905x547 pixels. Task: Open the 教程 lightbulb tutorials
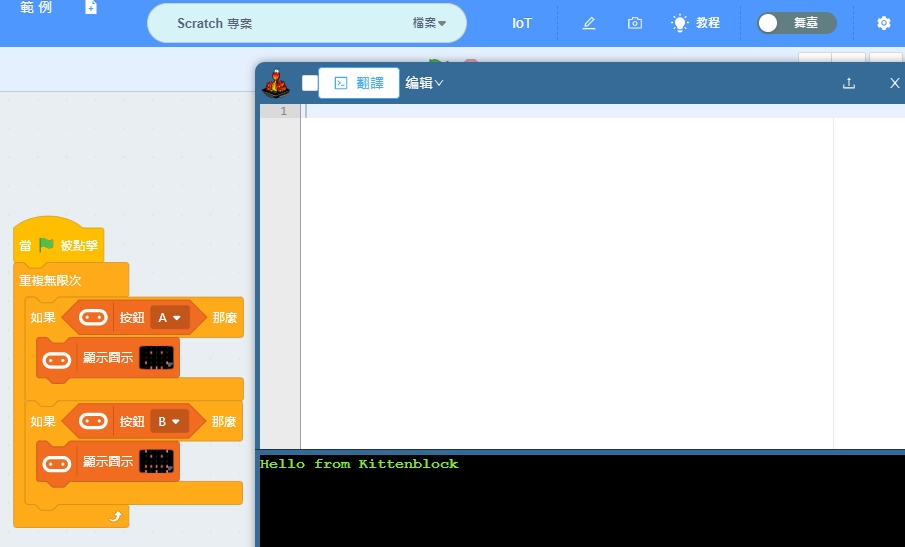(696, 23)
